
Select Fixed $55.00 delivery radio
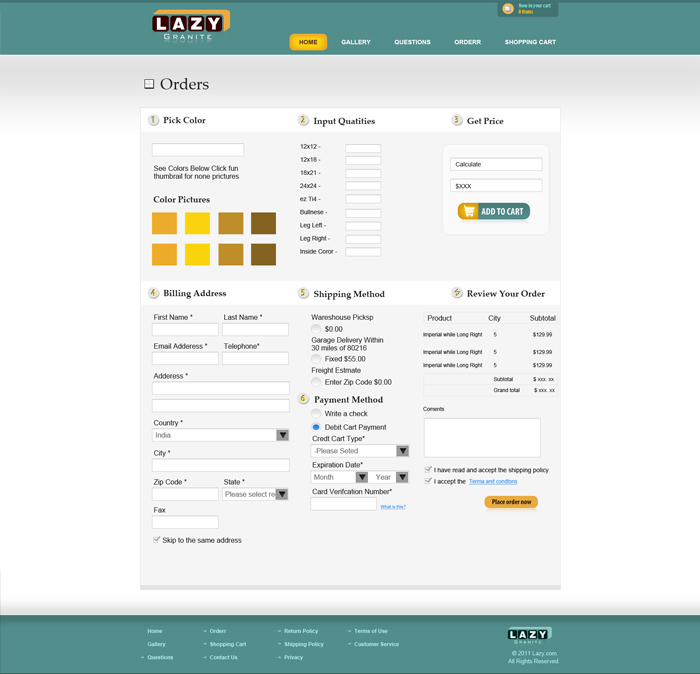pos(316,359)
